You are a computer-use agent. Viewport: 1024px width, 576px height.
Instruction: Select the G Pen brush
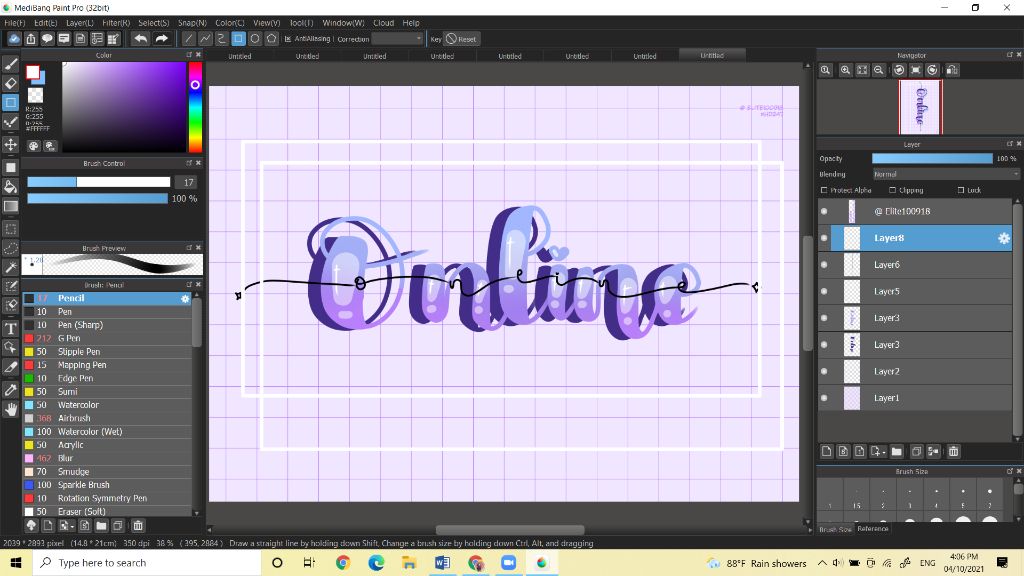107,338
